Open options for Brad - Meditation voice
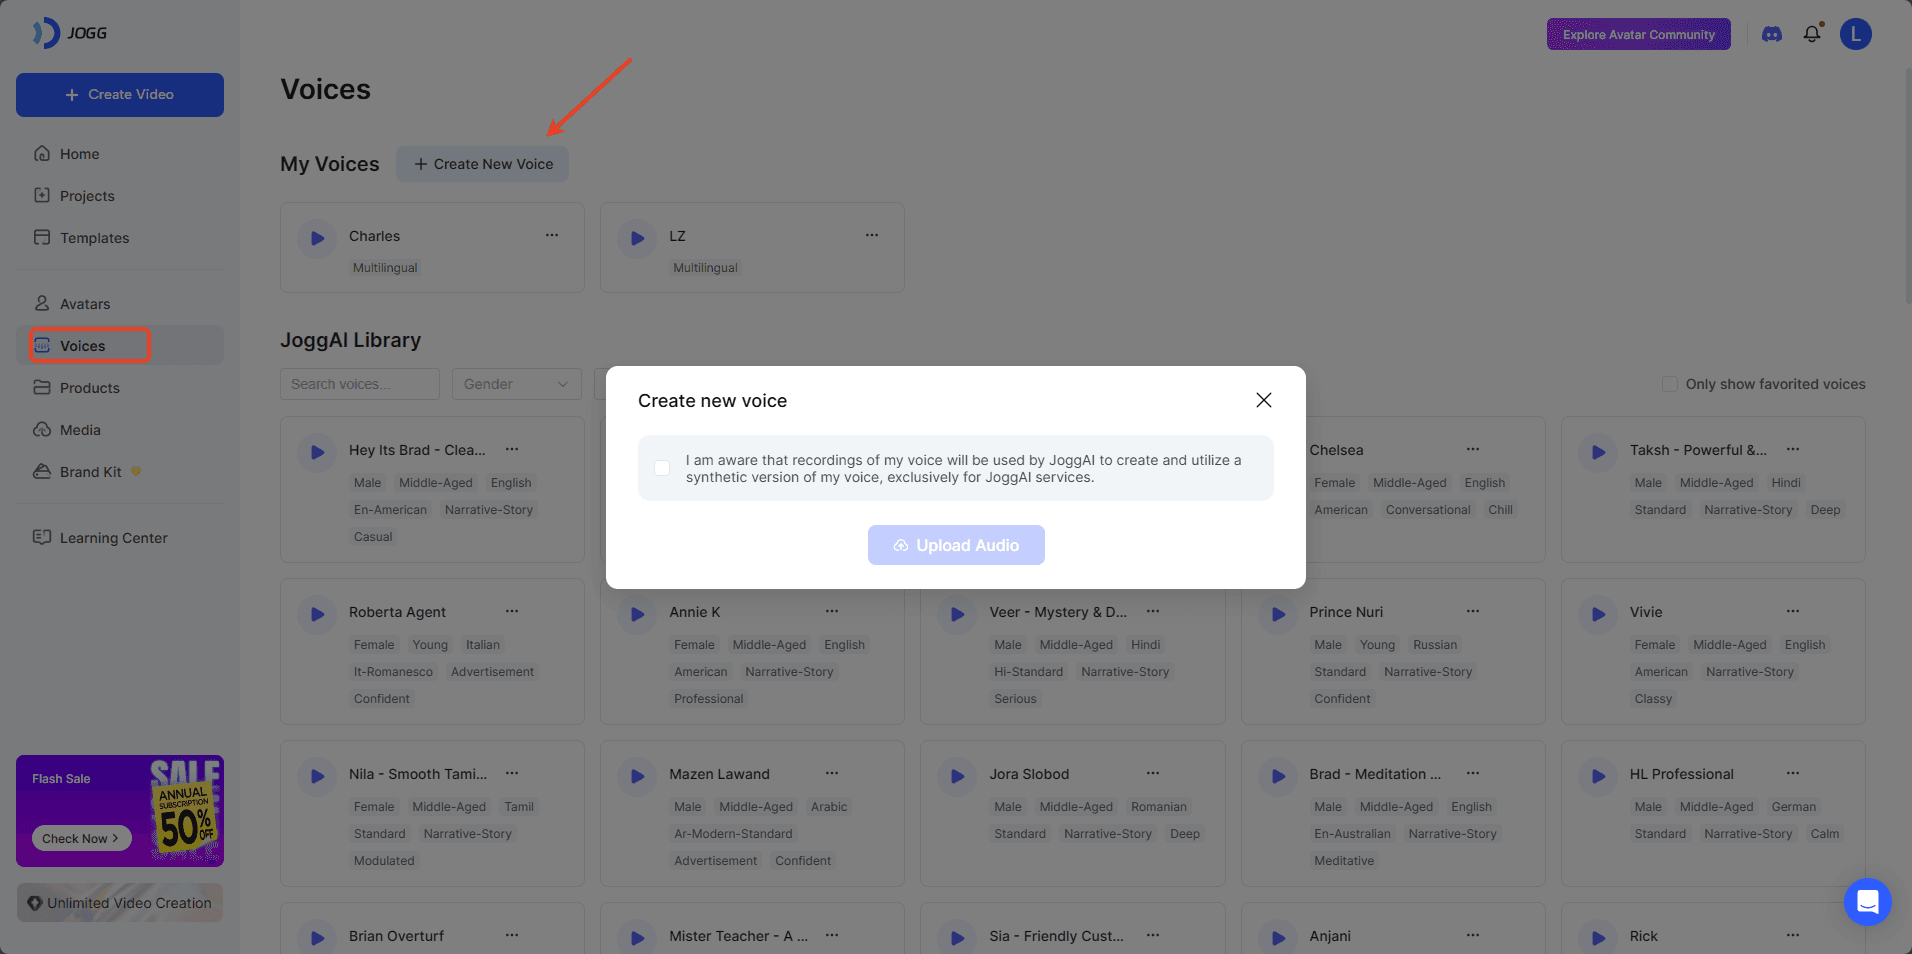The image size is (1912, 954). 1473,773
